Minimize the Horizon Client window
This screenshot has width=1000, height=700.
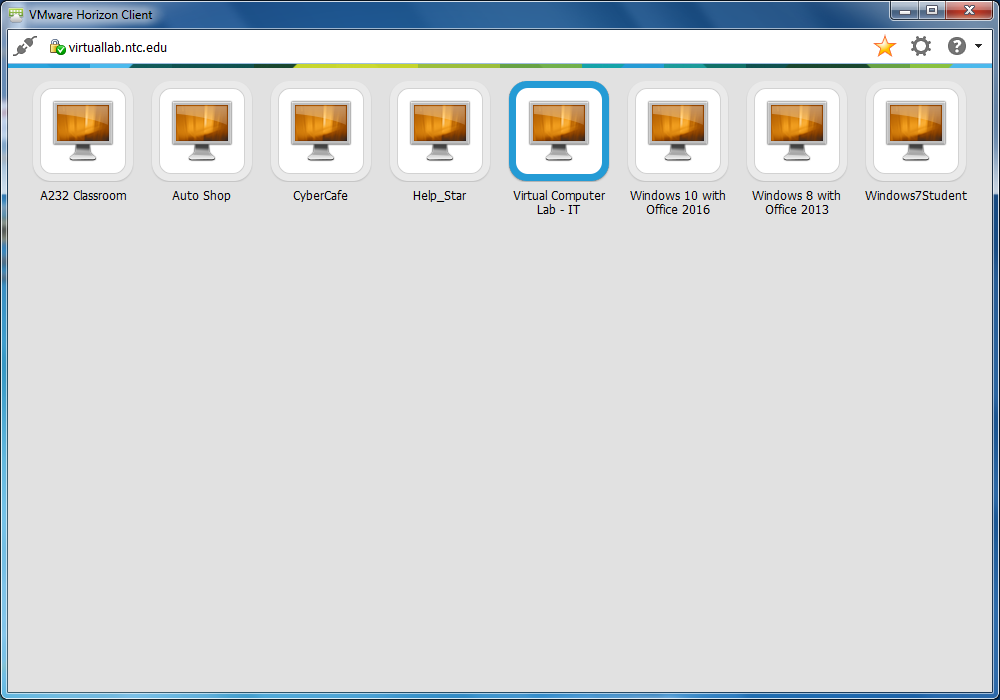click(x=905, y=10)
